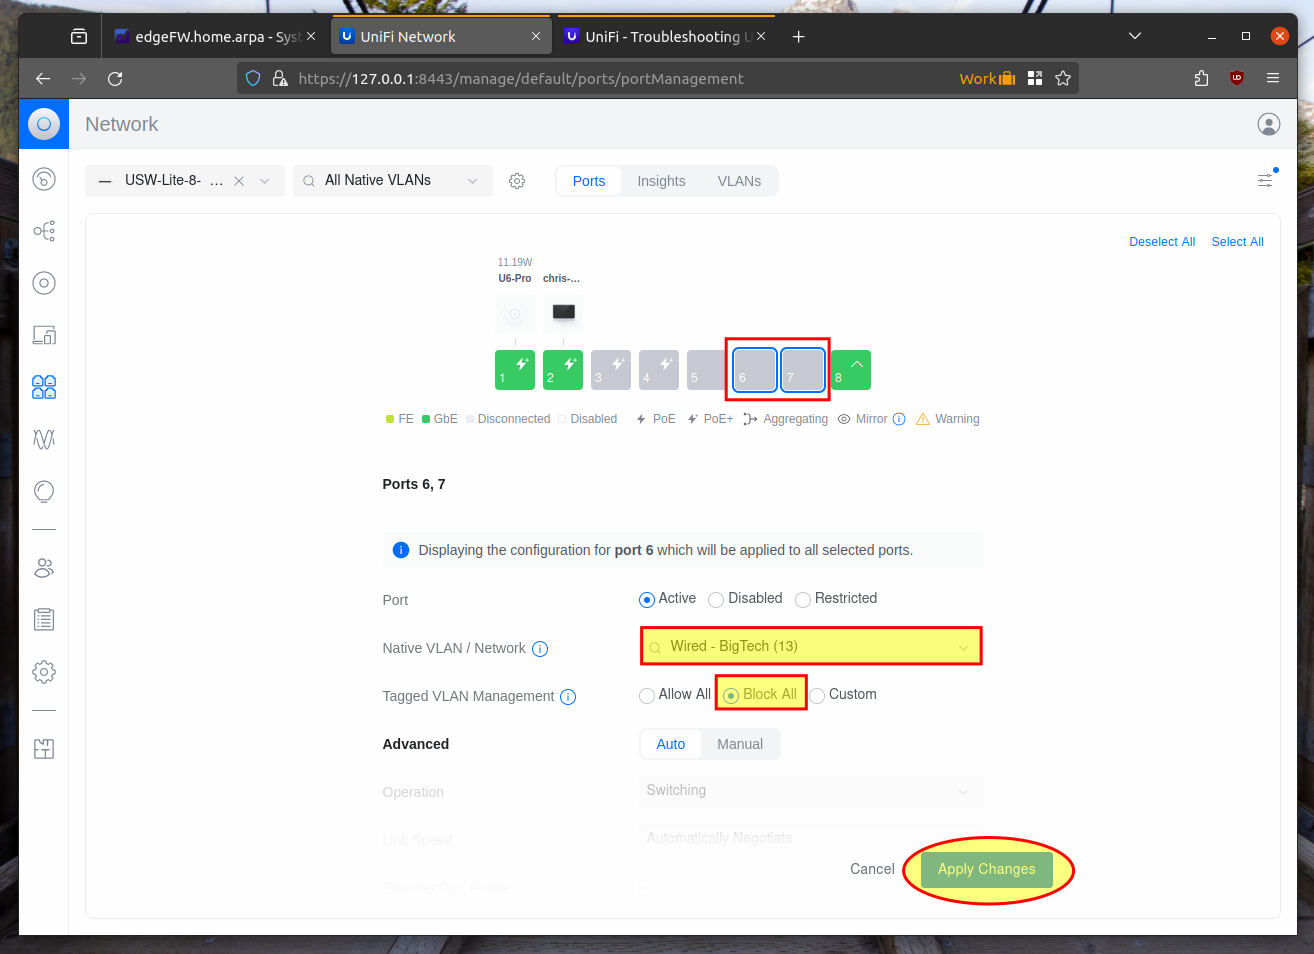Open the floorplan icon at sidebar bottom
Screen dimensions: 1314x954
[x=44, y=749]
